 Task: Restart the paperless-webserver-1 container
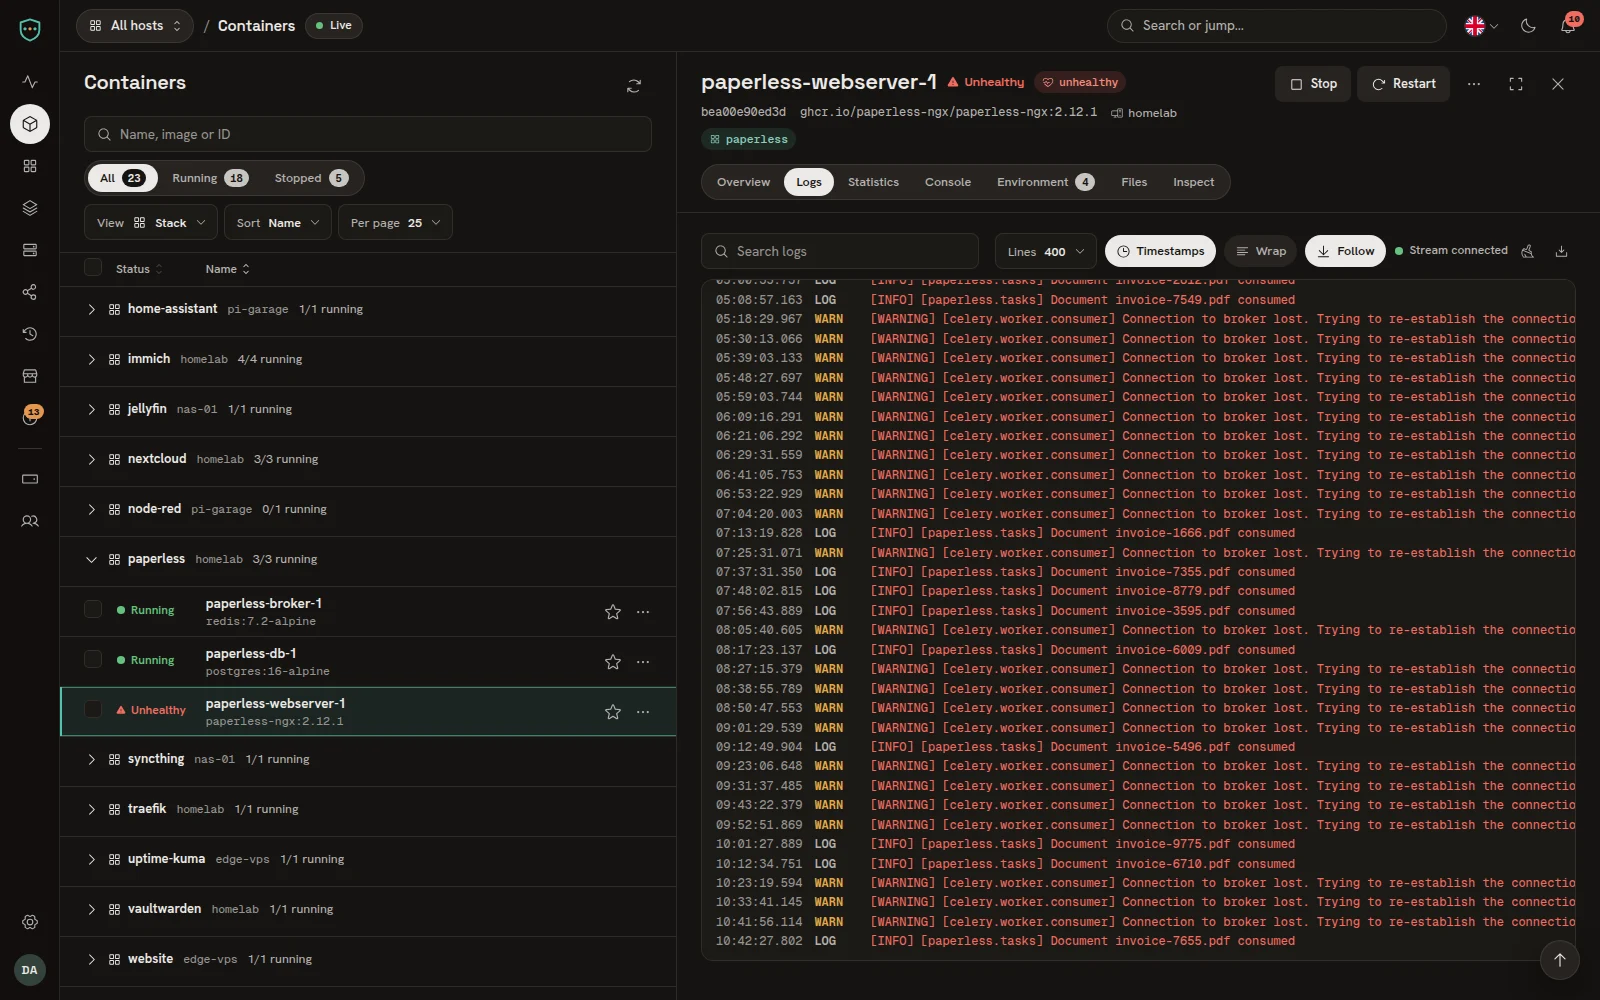[1403, 84]
